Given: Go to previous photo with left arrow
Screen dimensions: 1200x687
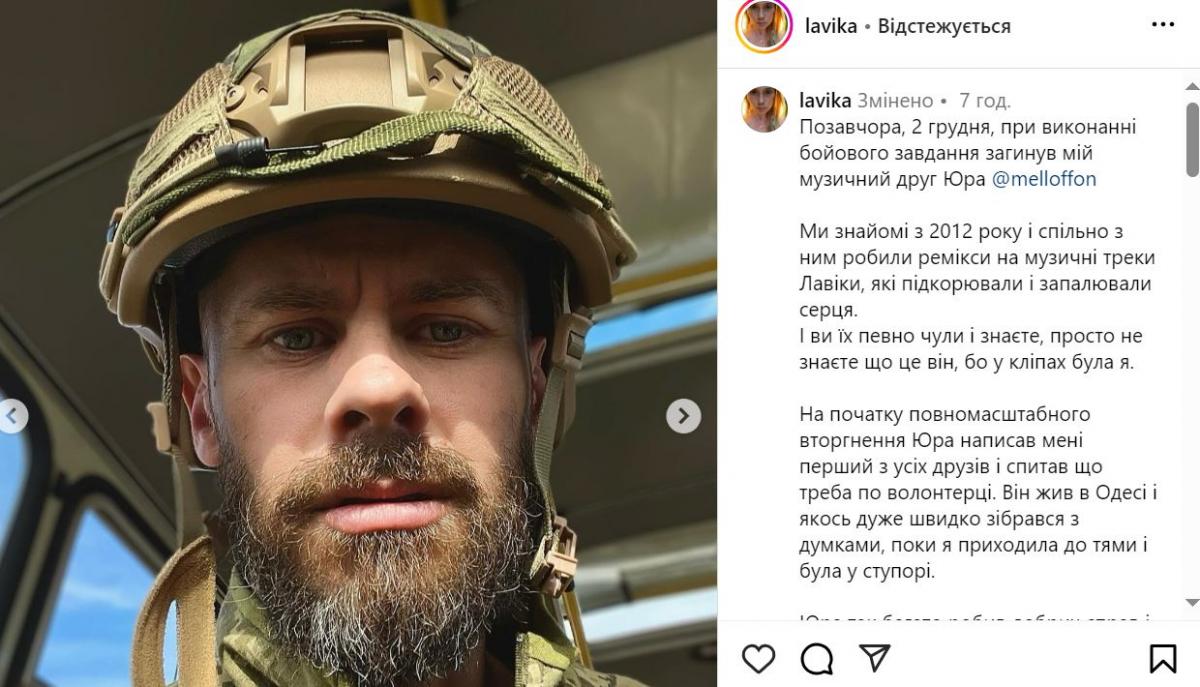Looking at the screenshot, I should (x=12, y=415).
